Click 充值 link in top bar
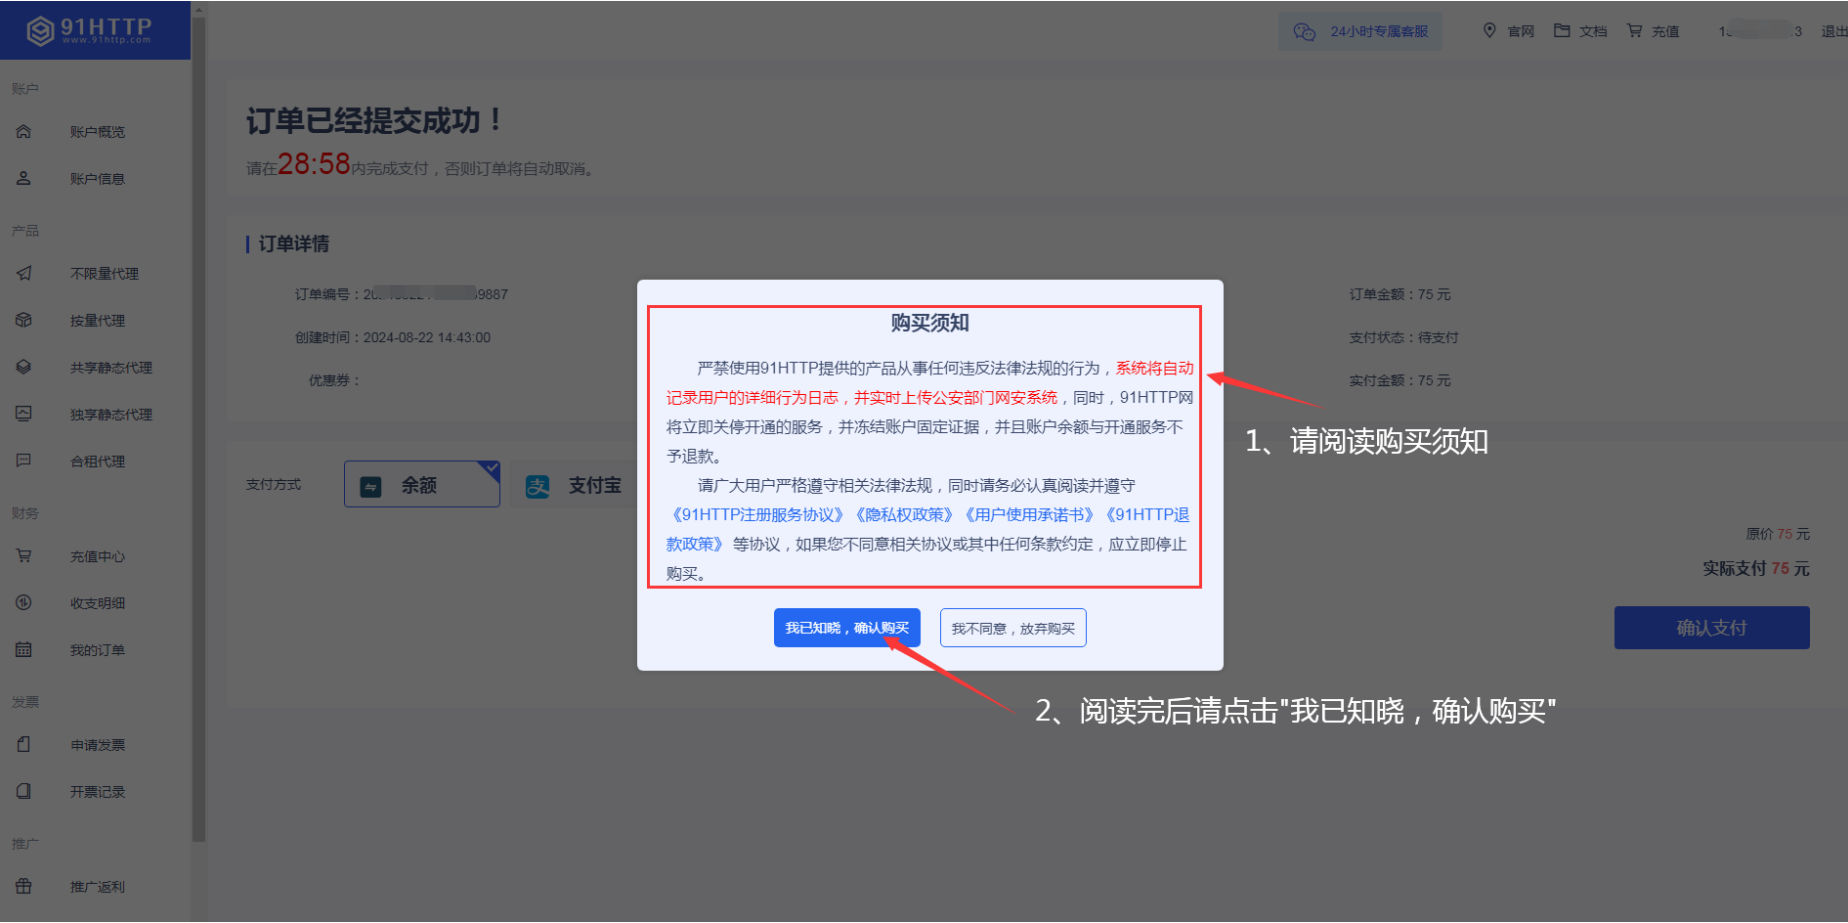 pyautogui.click(x=1665, y=32)
